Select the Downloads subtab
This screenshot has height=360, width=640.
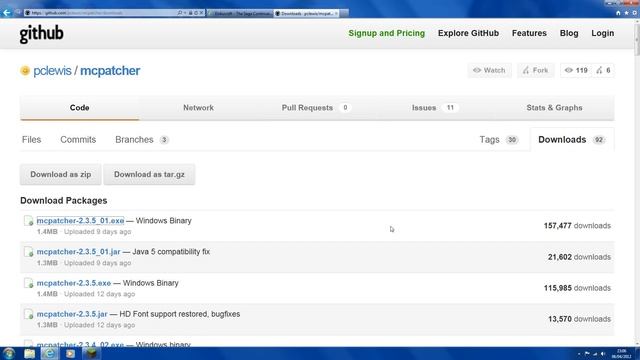click(x=571, y=140)
